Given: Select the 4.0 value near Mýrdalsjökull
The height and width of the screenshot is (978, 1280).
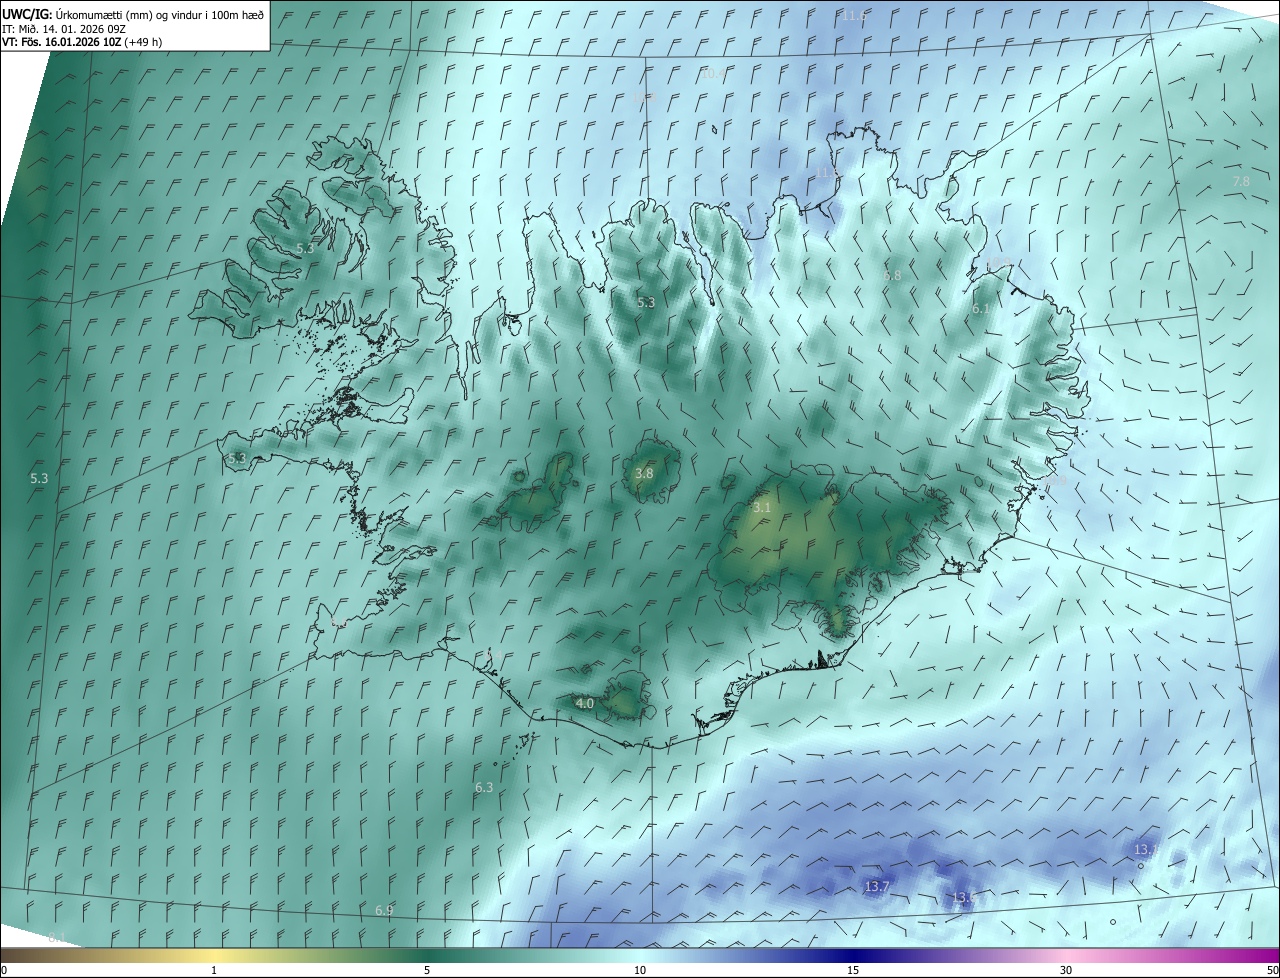Looking at the screenshot, I should (585, 703).
